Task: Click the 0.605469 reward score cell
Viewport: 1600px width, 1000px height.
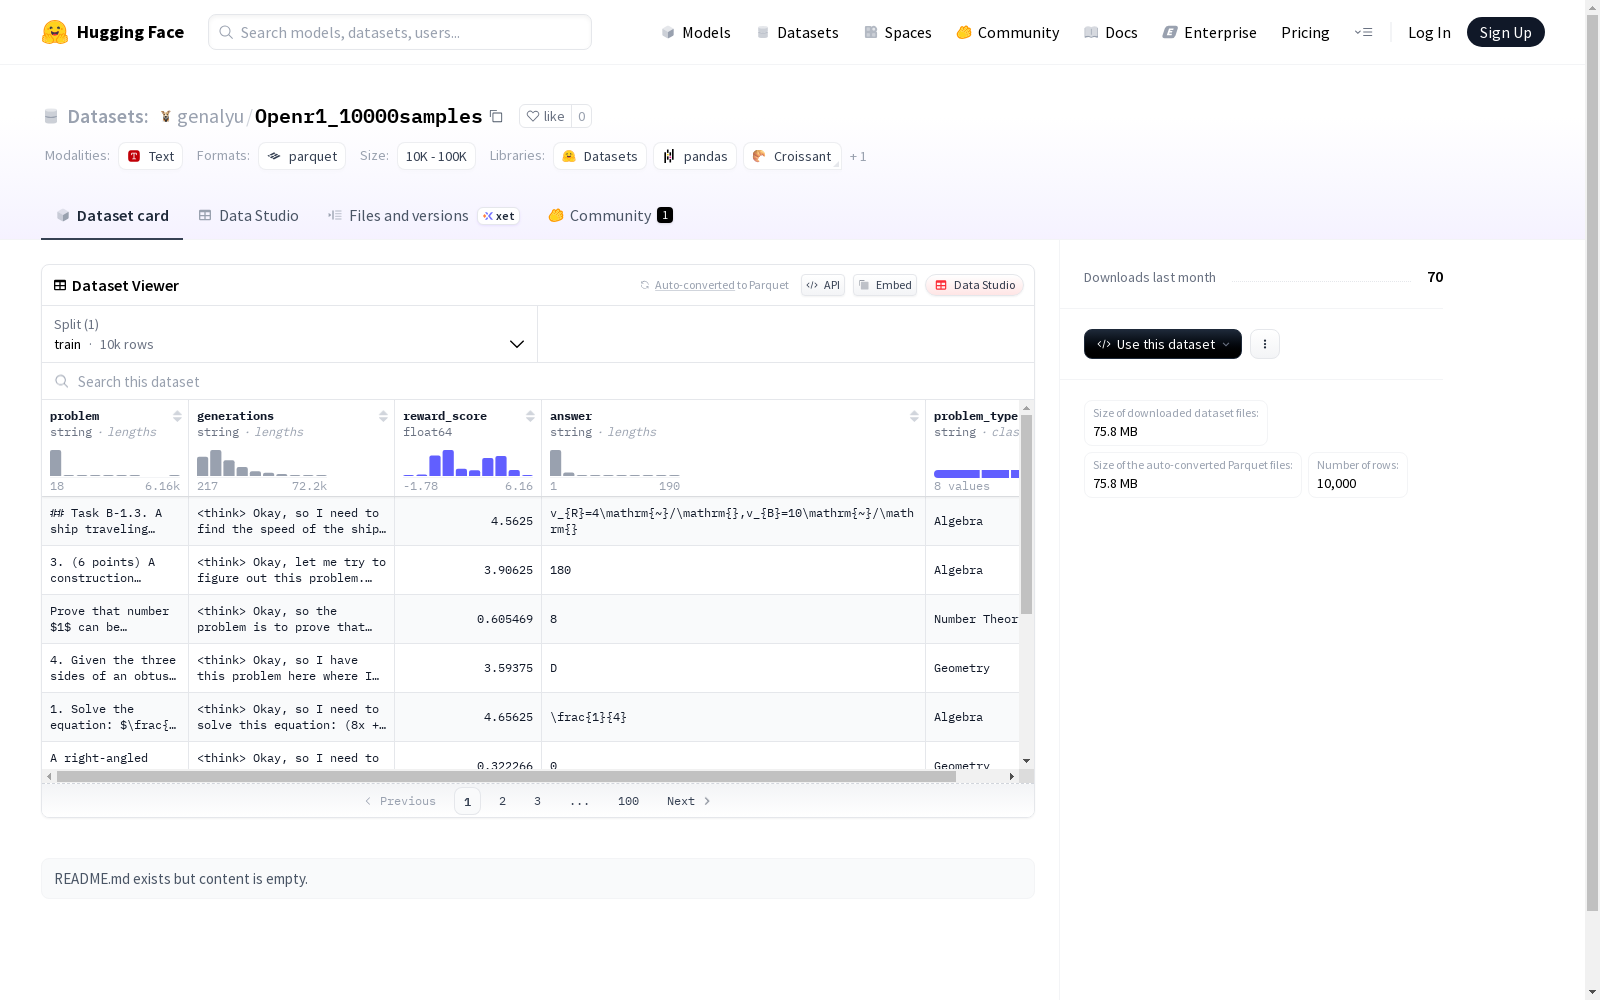Action: click(x=468, y=619)
